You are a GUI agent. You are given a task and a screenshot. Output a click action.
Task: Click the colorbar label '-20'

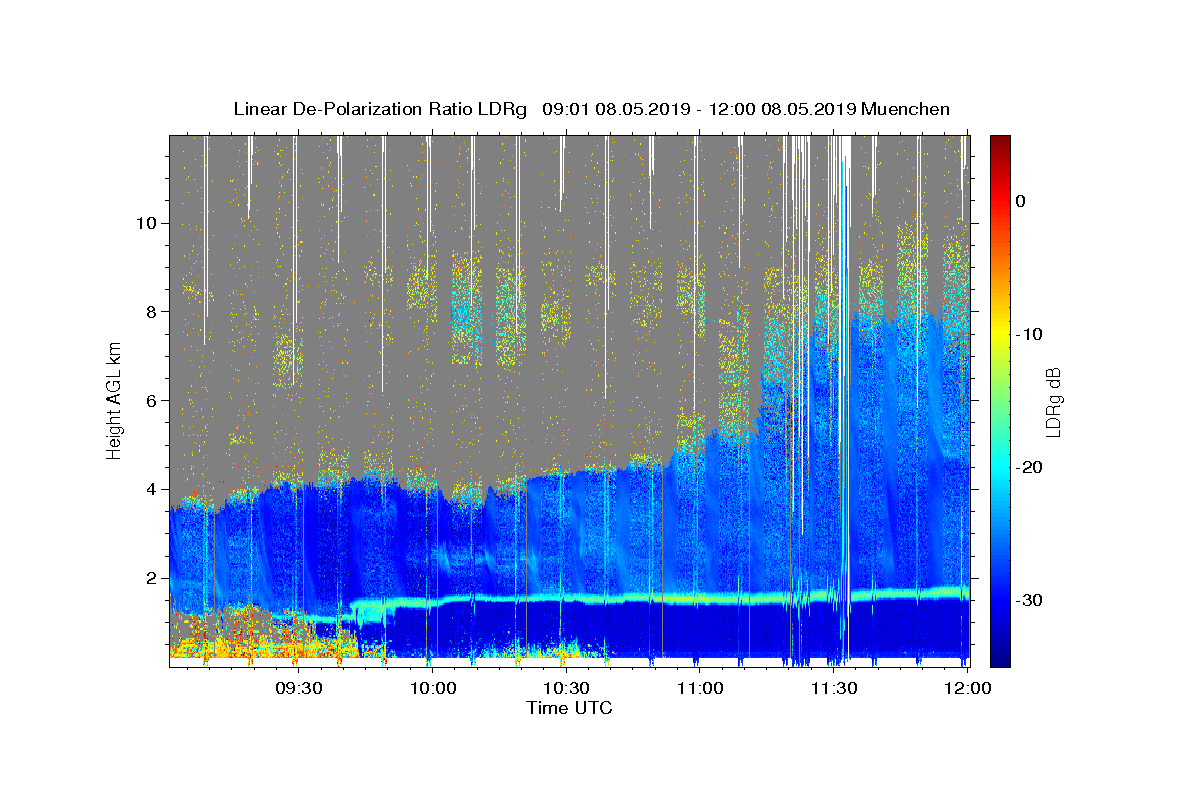[x=1031, y=467]
